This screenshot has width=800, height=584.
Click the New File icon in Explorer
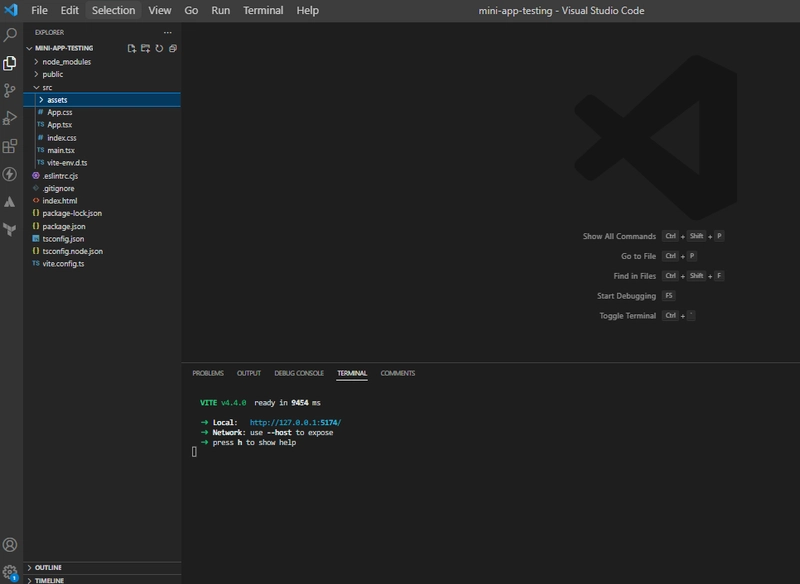132,48
